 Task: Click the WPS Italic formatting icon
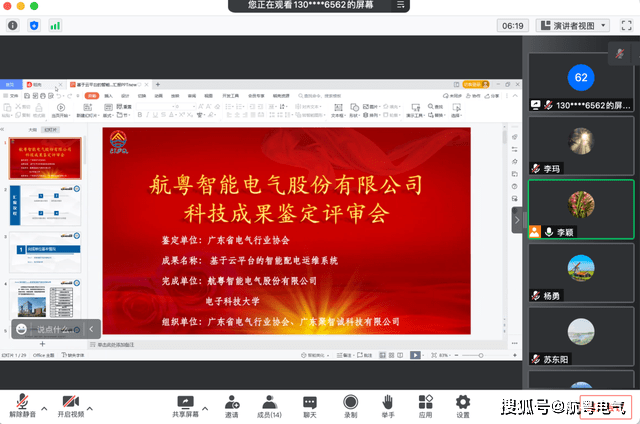coord(147,115)
